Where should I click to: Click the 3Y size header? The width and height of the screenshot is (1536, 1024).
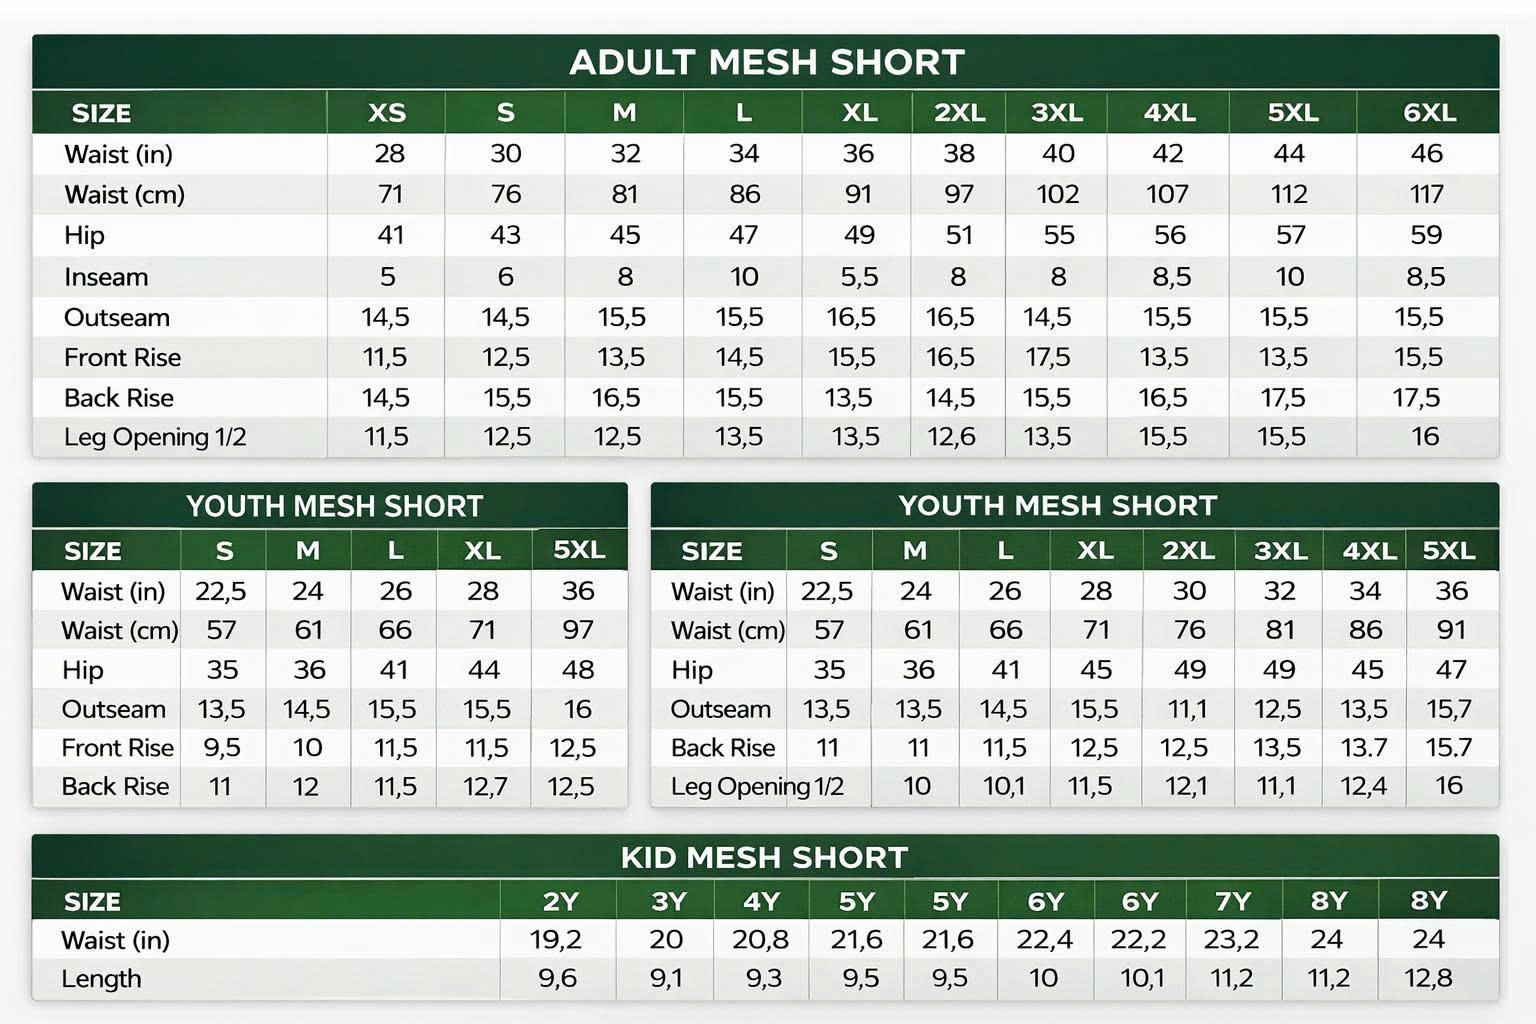click(x=668, y=902)
